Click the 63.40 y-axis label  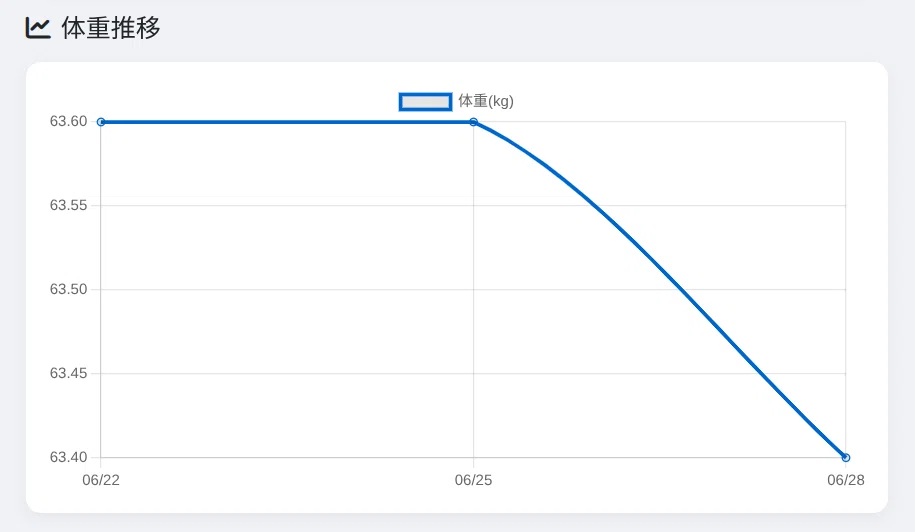point(68,457)
